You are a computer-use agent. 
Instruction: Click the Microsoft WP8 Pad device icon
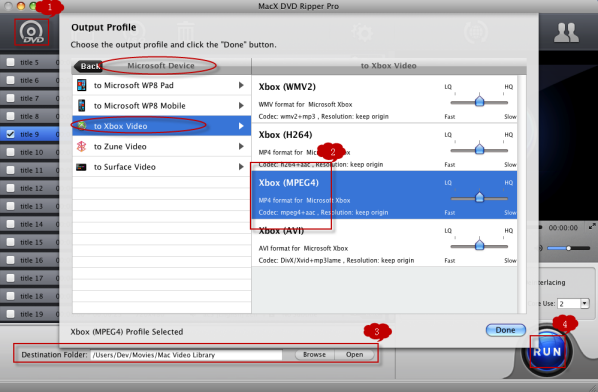(81, 85)
